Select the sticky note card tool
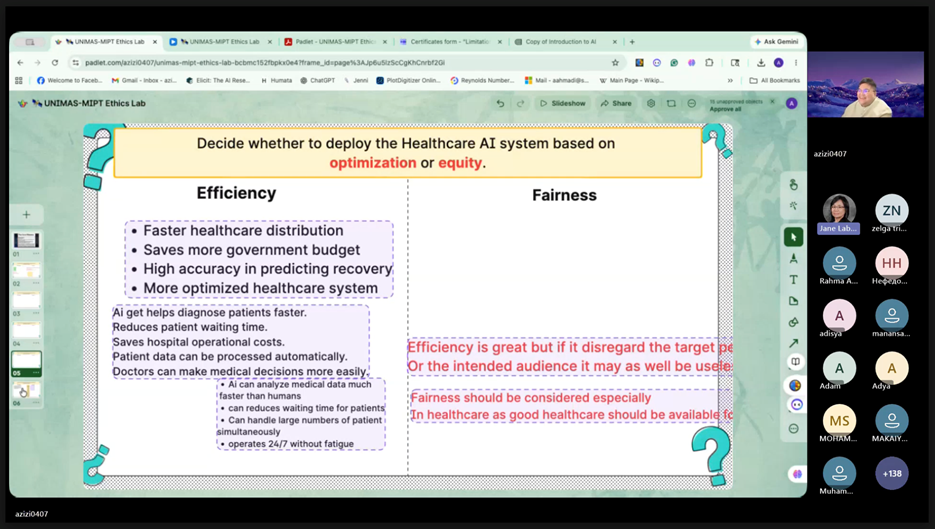This screenshot has width=935, height=529. (x=793, y=301)
